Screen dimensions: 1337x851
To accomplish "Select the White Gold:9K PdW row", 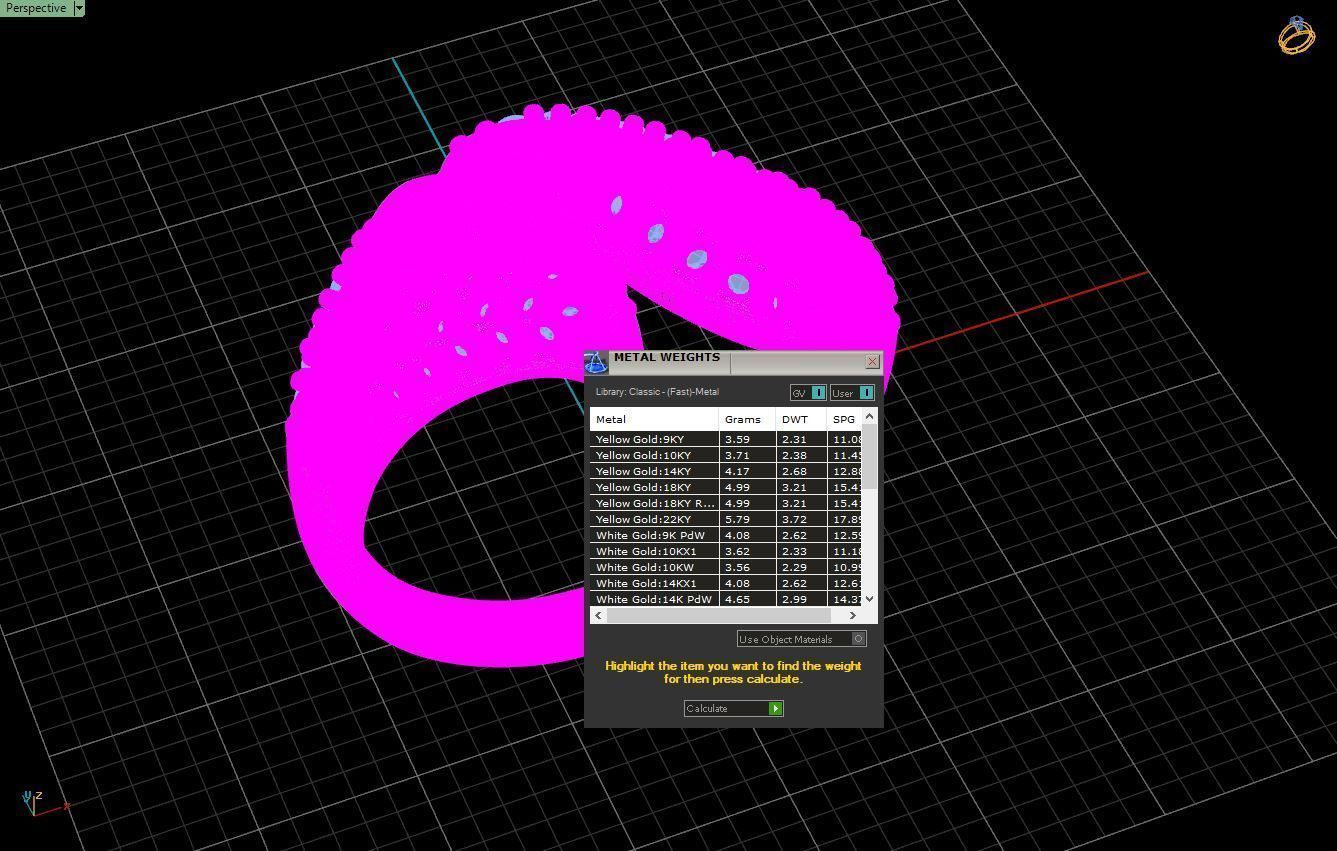I will (726, 535).
